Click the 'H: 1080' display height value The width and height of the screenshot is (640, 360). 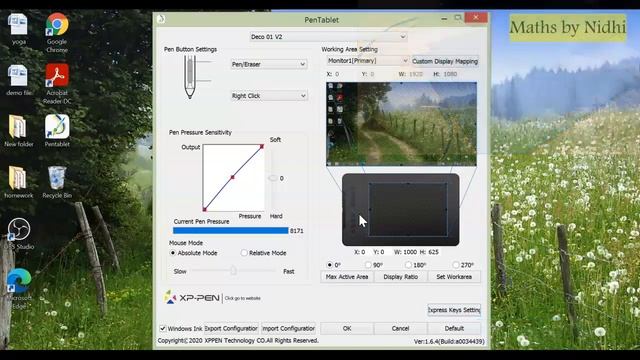pos(445,74)
